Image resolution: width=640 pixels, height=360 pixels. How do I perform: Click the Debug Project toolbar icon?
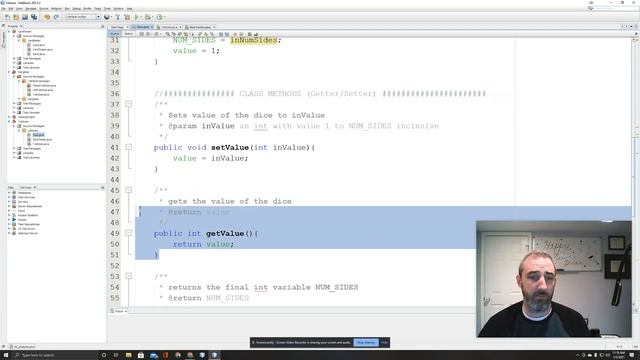tap(148, 17)
